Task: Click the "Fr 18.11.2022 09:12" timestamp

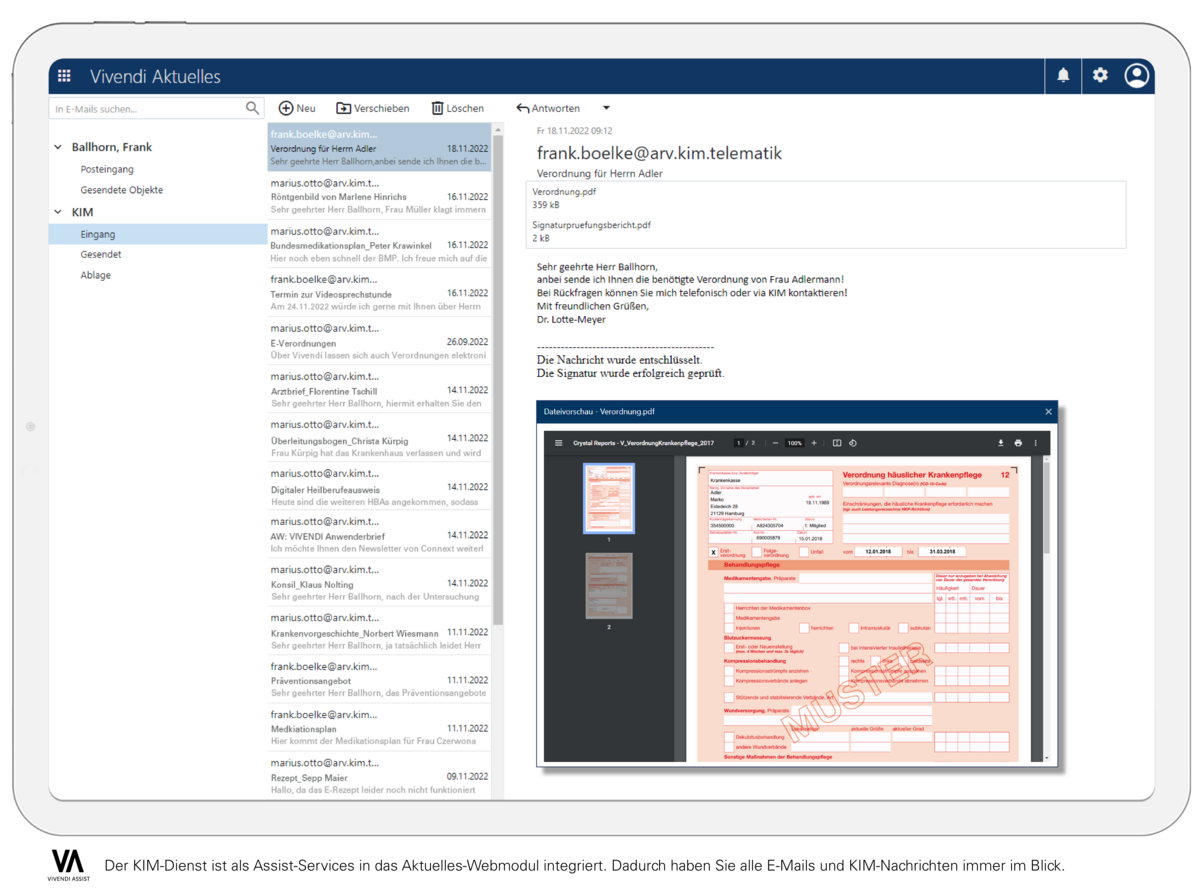Action: pyautogui.click(x=574, y=131)
